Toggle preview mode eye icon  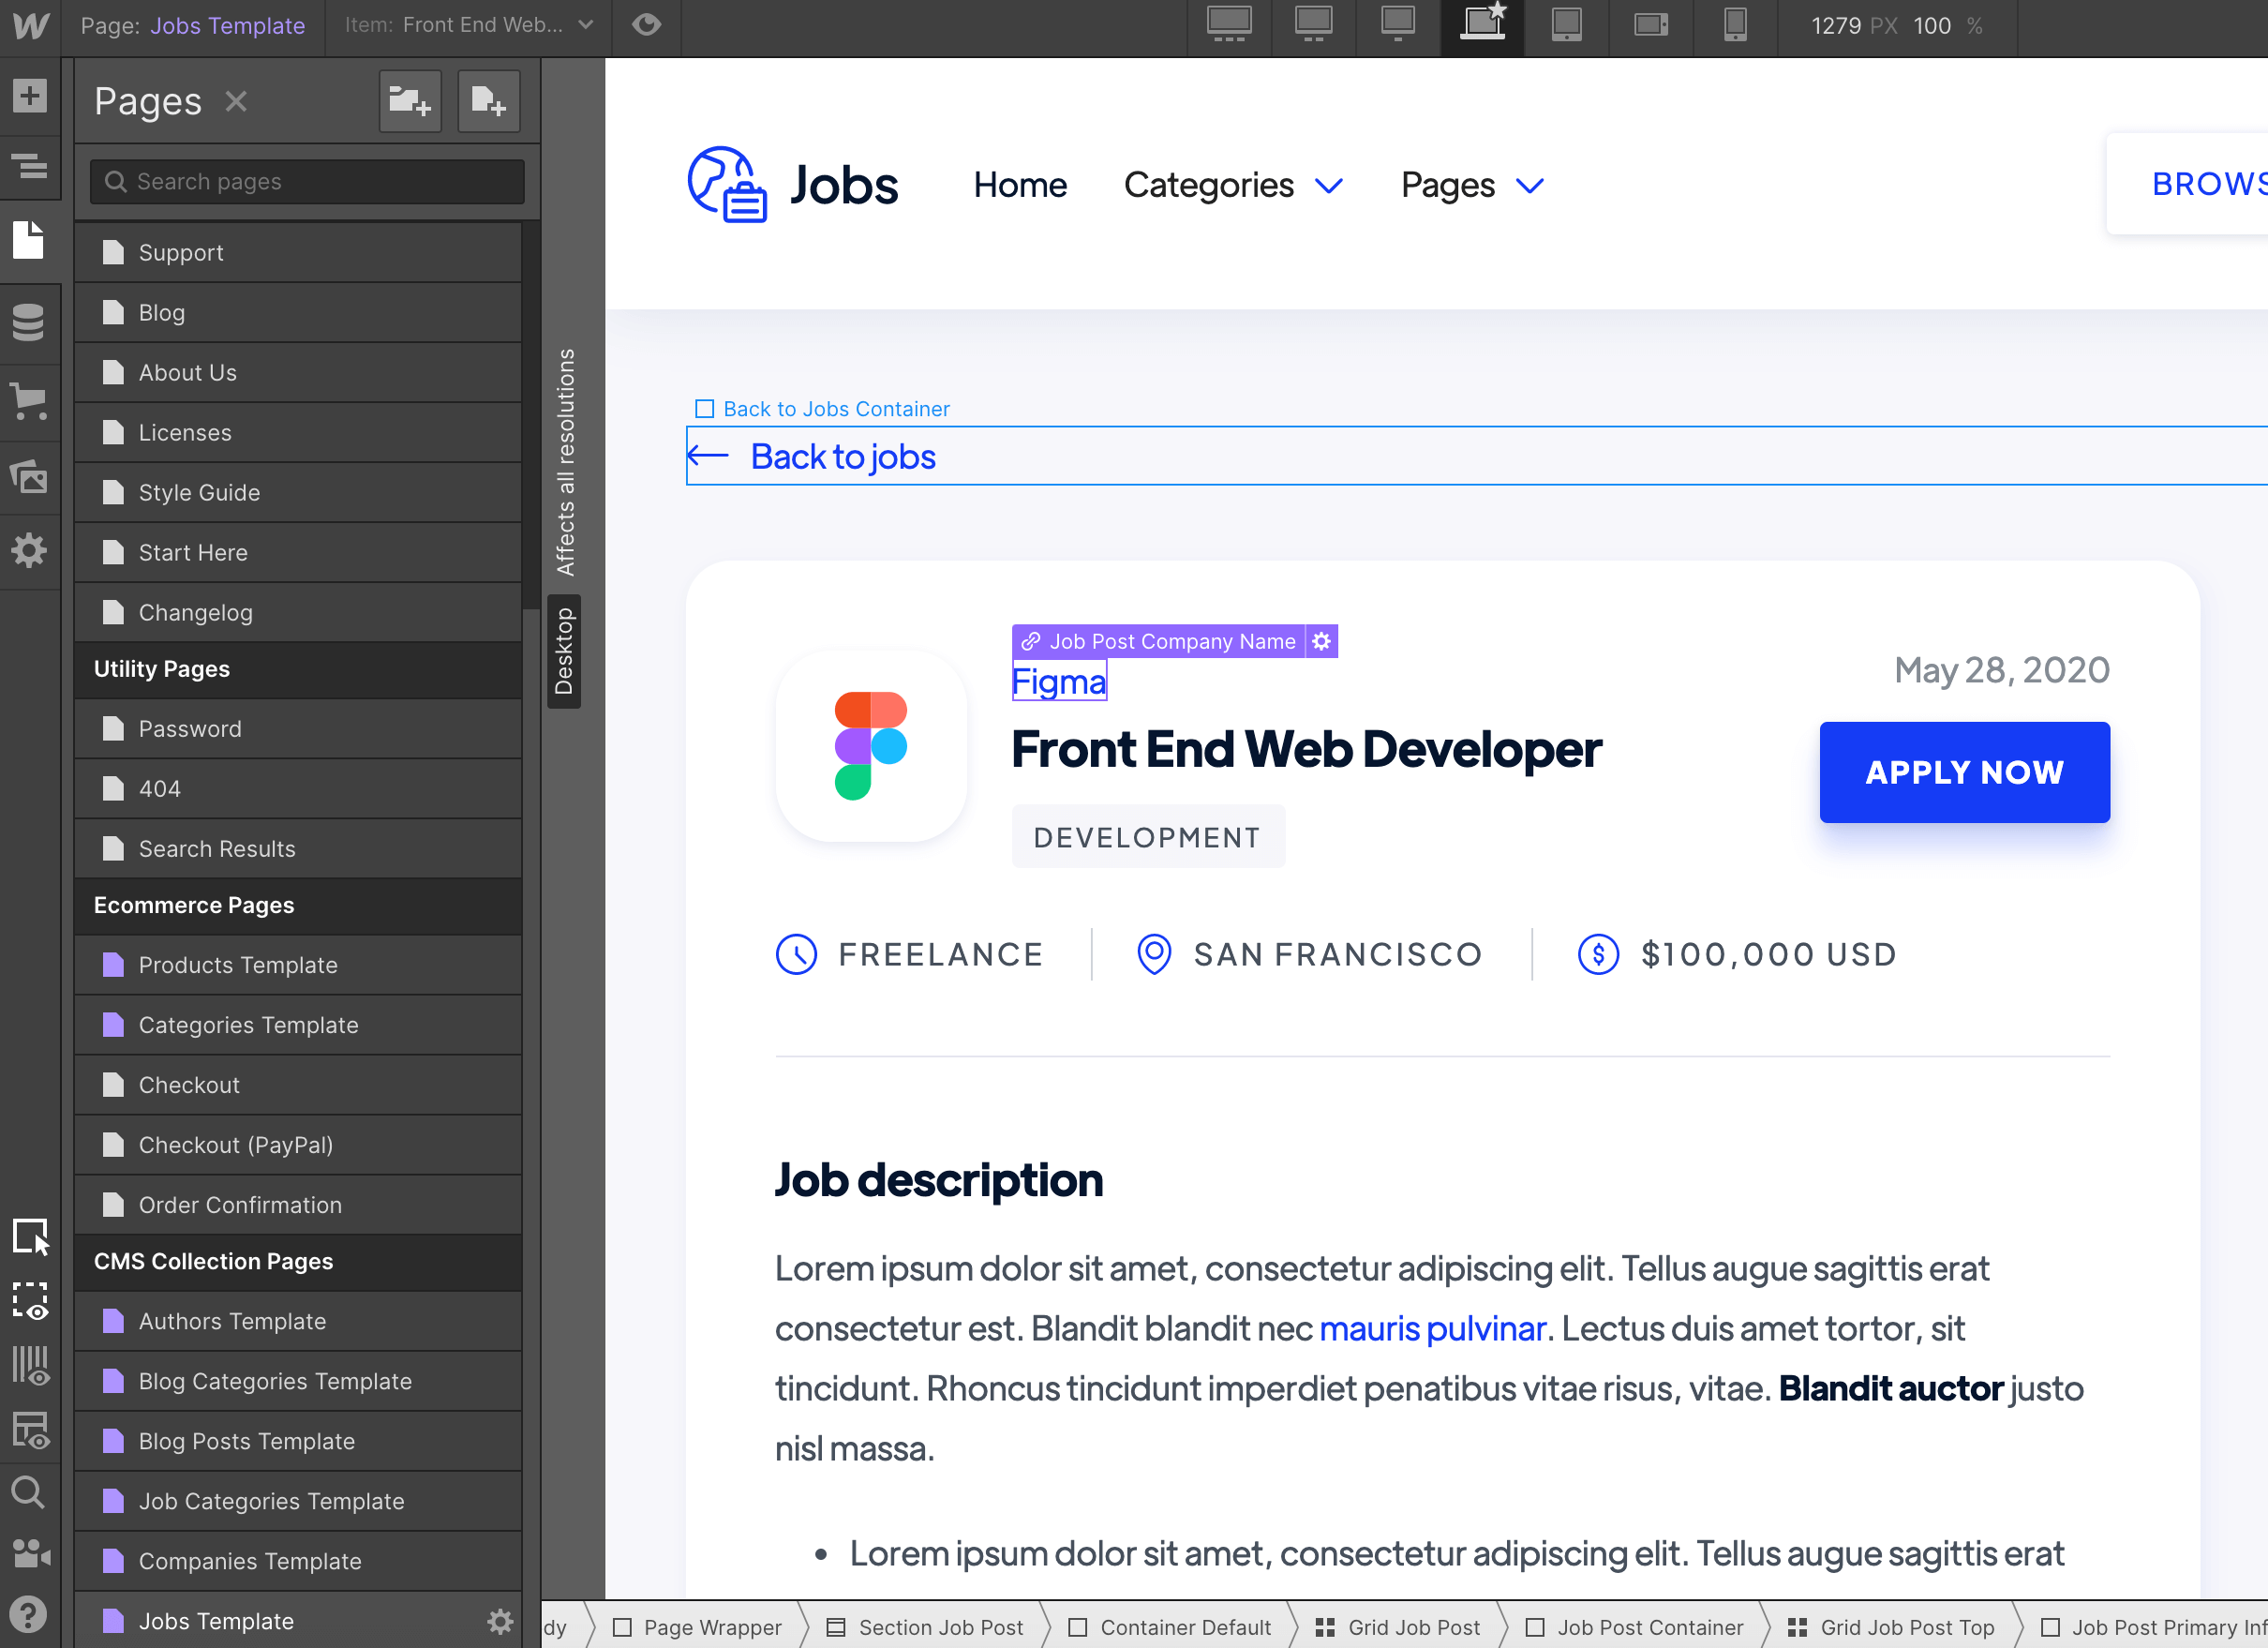click(x=647, y=25)
